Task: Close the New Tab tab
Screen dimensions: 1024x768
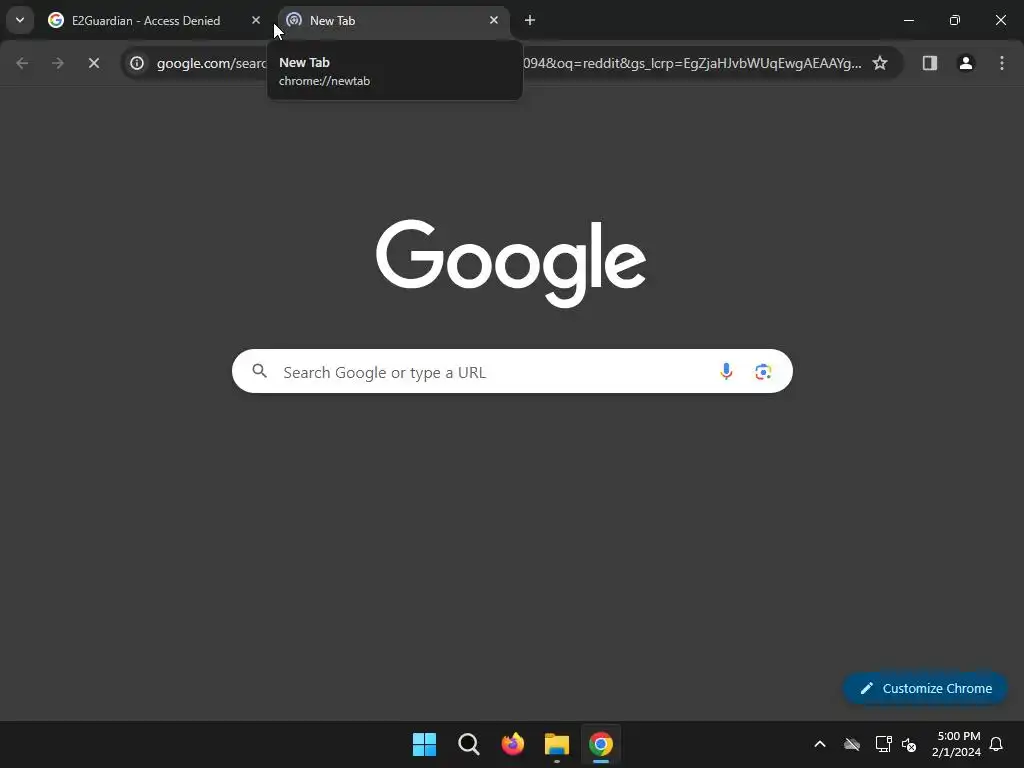Action: coord(494,20)
